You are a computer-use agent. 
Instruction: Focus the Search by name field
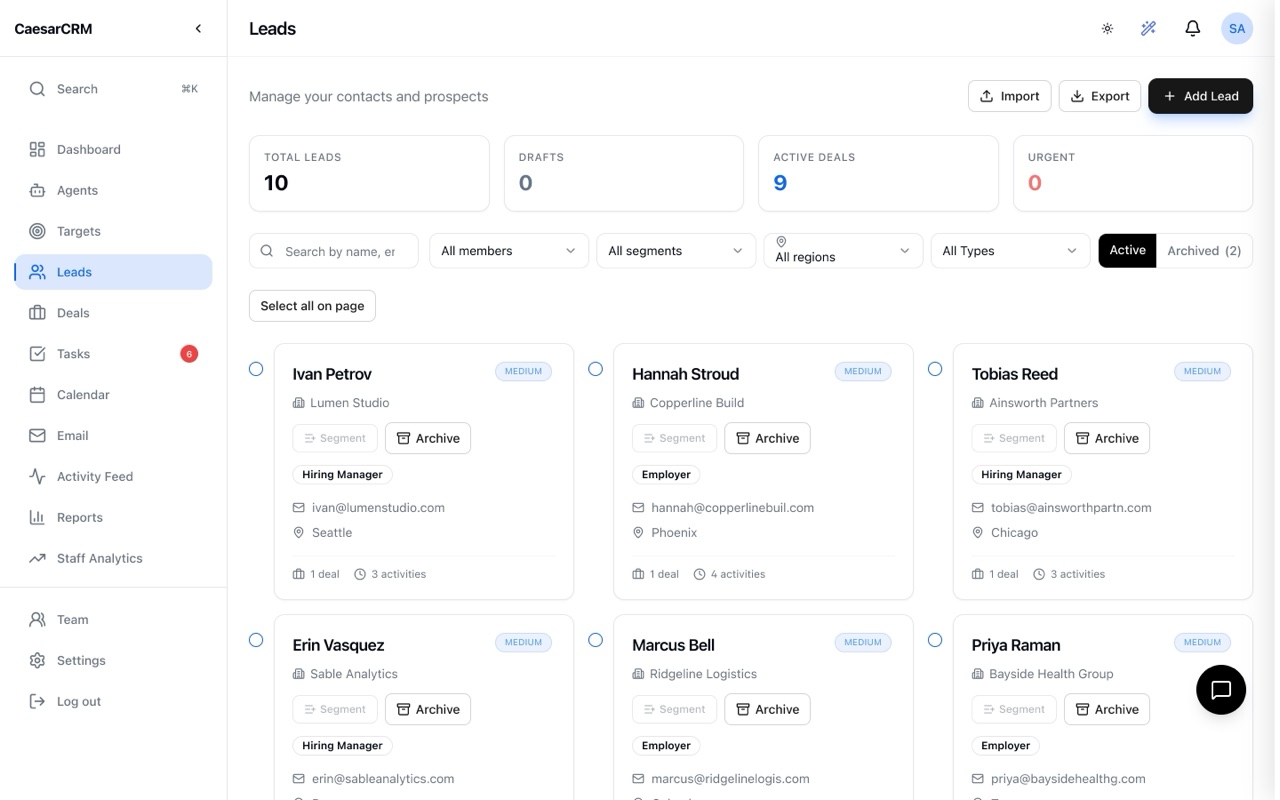(x=334, y=251)
